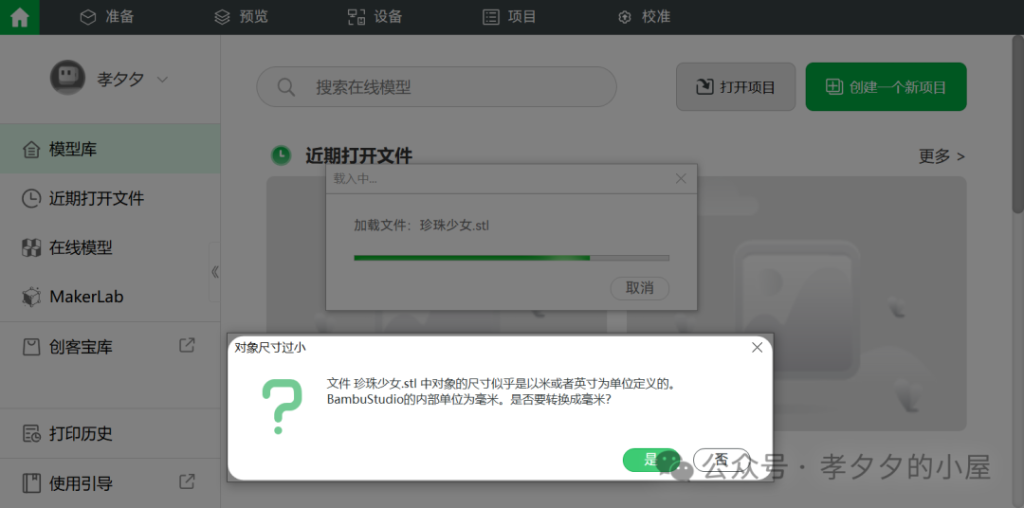This screenshot has height=508, width=1024.
Task: Click the 加载文件：珍珠少女.stl text
Action: [421, 227]
